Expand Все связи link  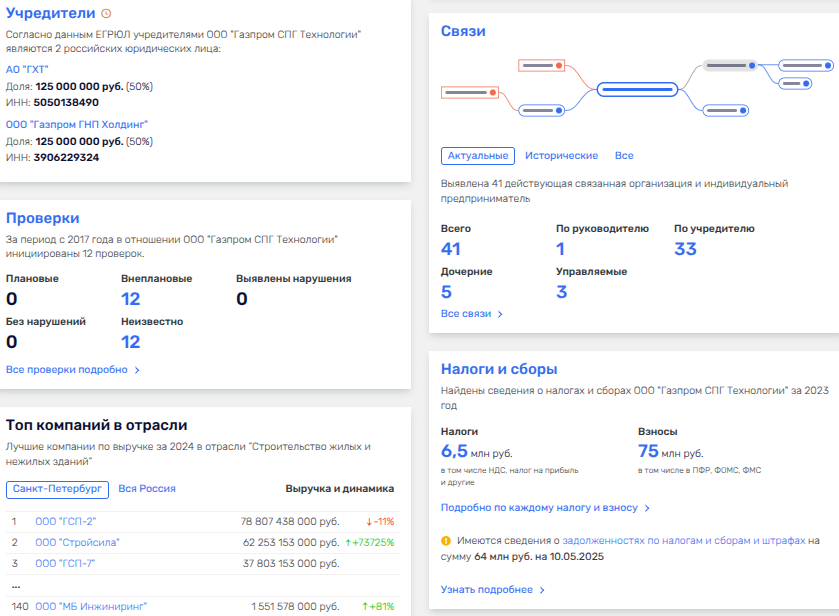pos(471,314)
